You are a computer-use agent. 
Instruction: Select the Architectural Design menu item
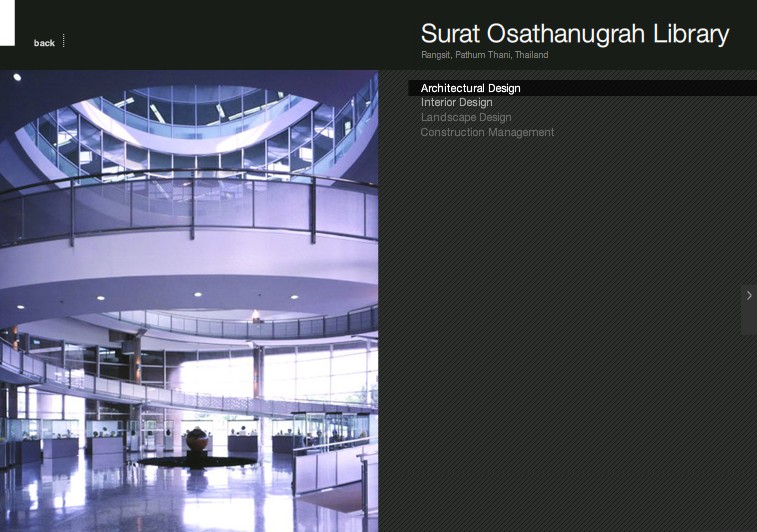tap(582, 88)
